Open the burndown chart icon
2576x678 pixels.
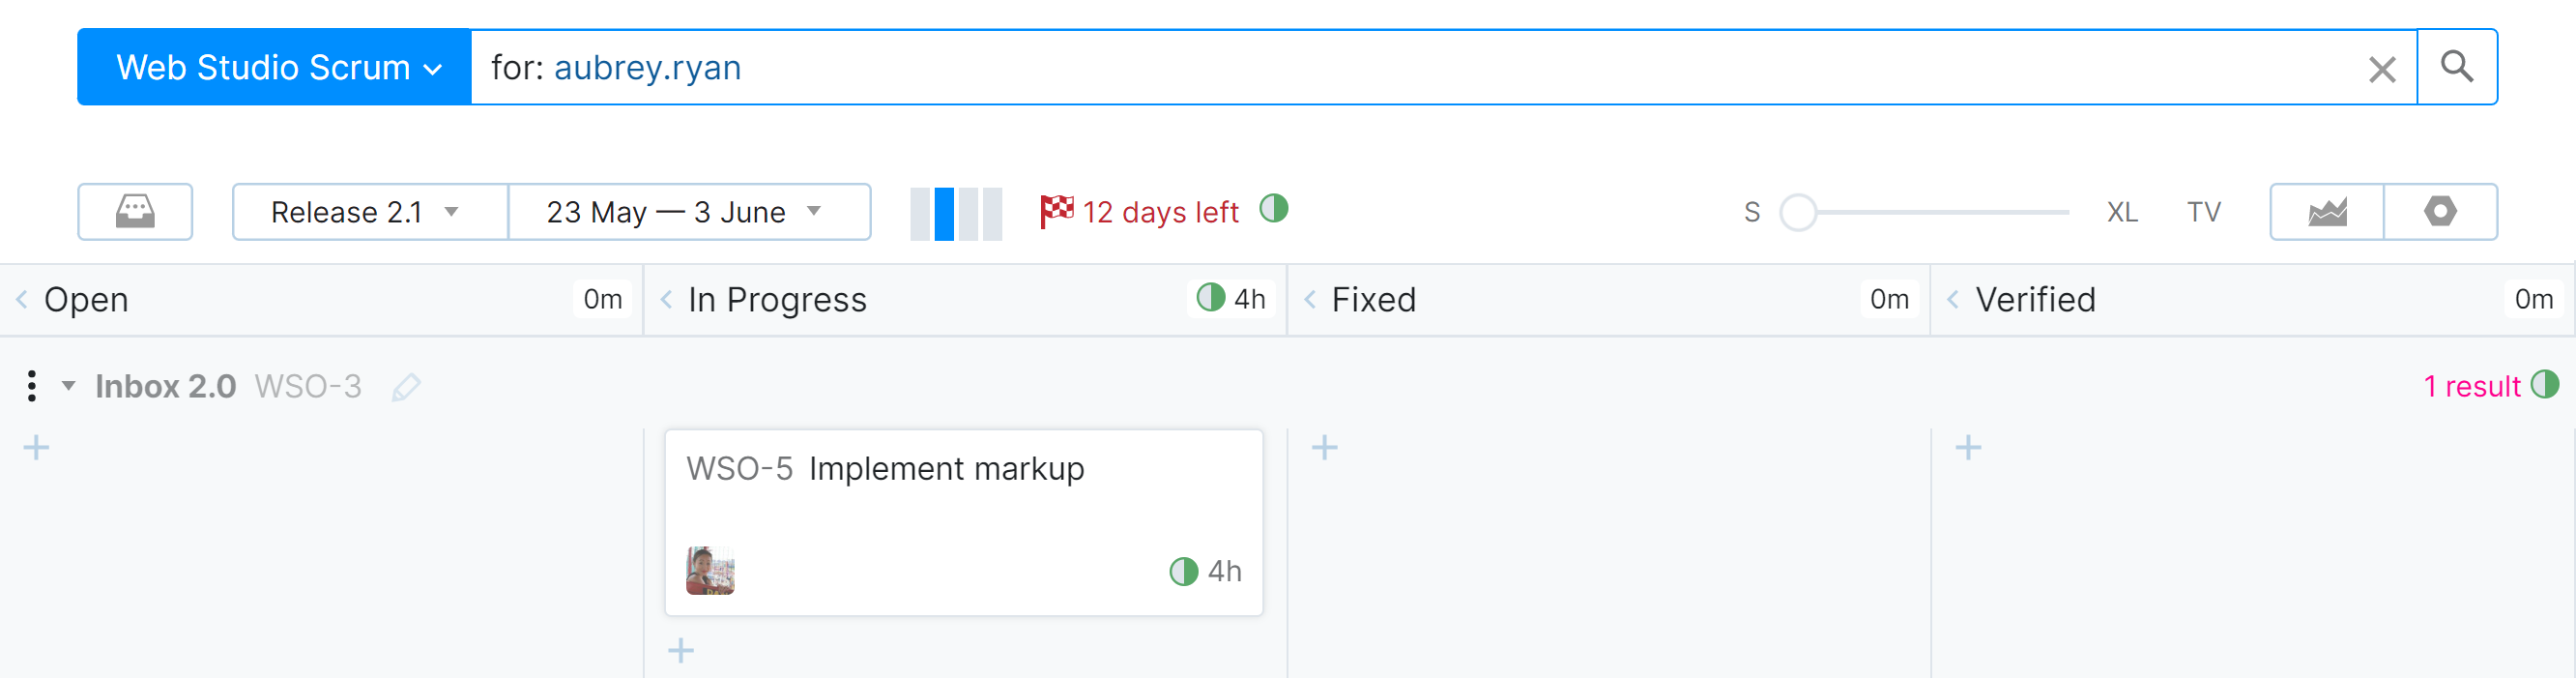point(2327,212)
